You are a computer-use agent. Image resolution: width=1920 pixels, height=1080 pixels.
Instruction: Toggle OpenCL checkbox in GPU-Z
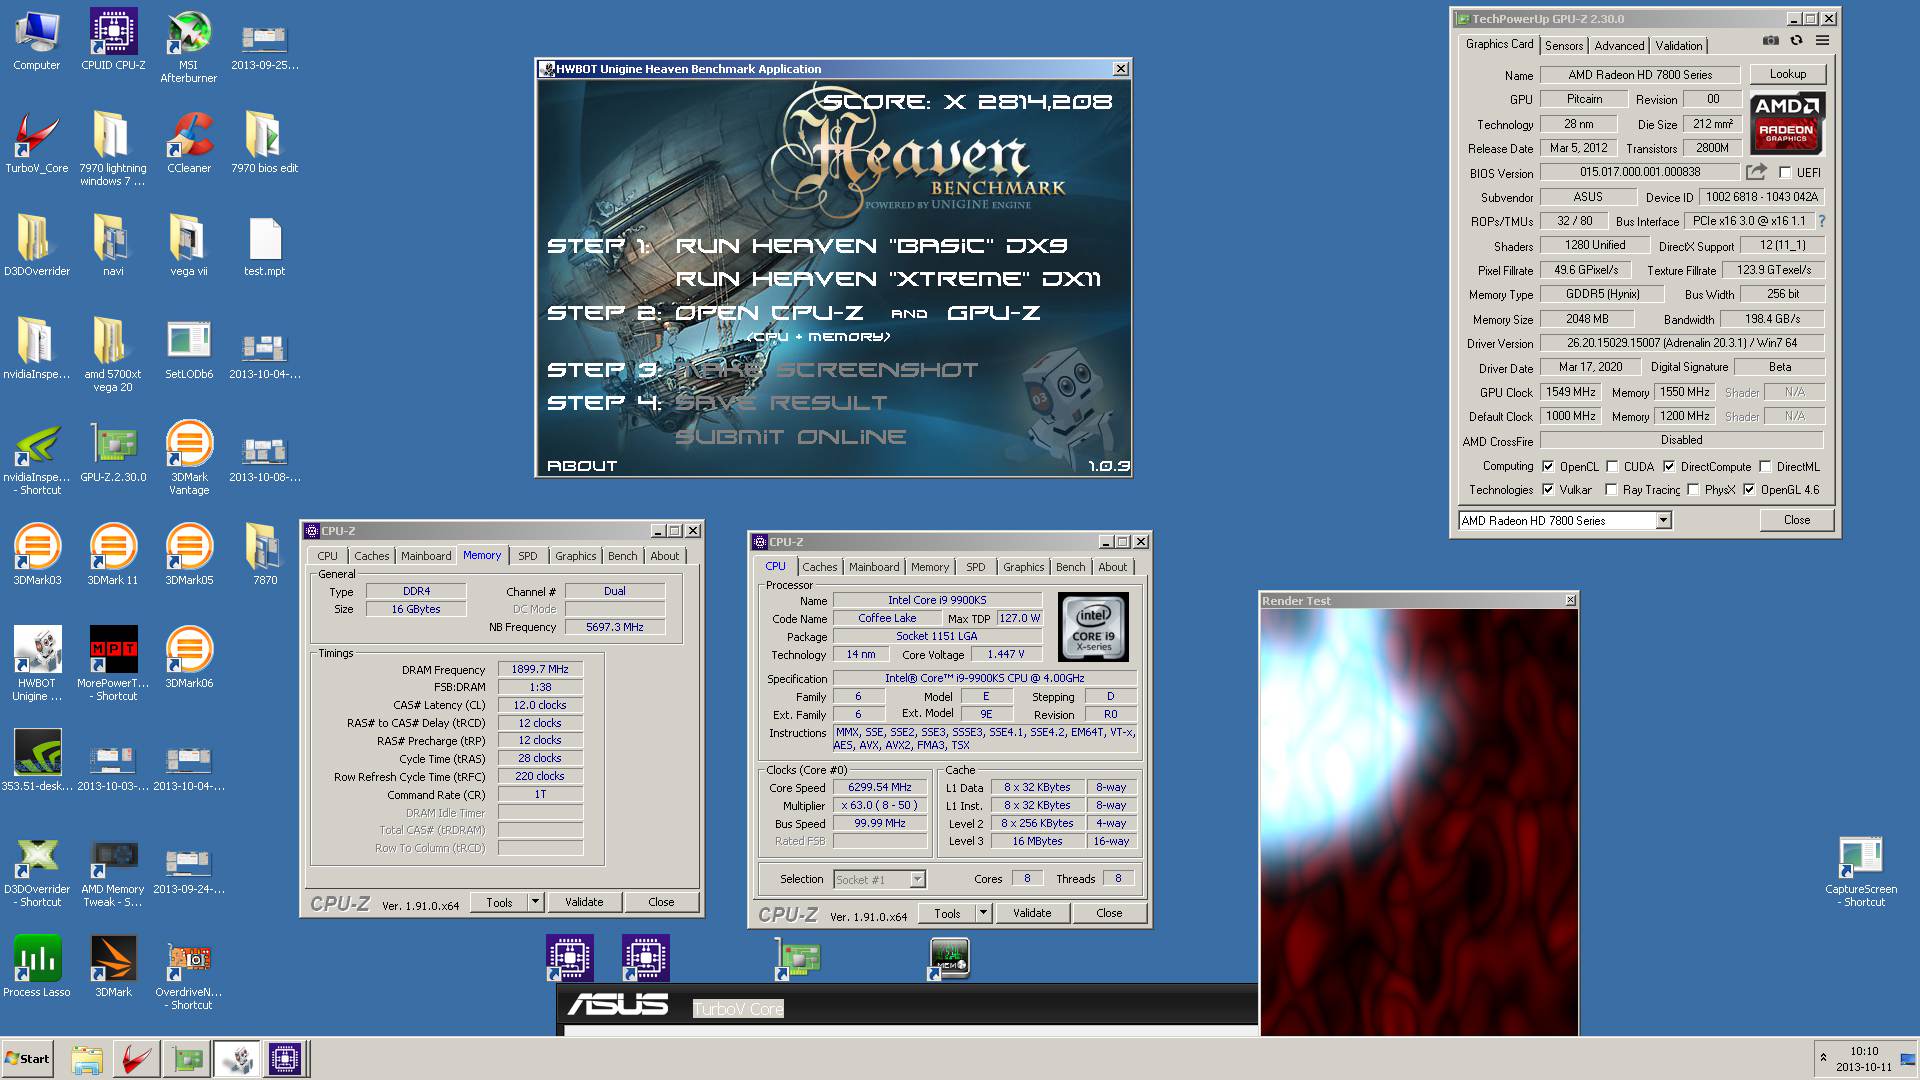coord(1548,466)
